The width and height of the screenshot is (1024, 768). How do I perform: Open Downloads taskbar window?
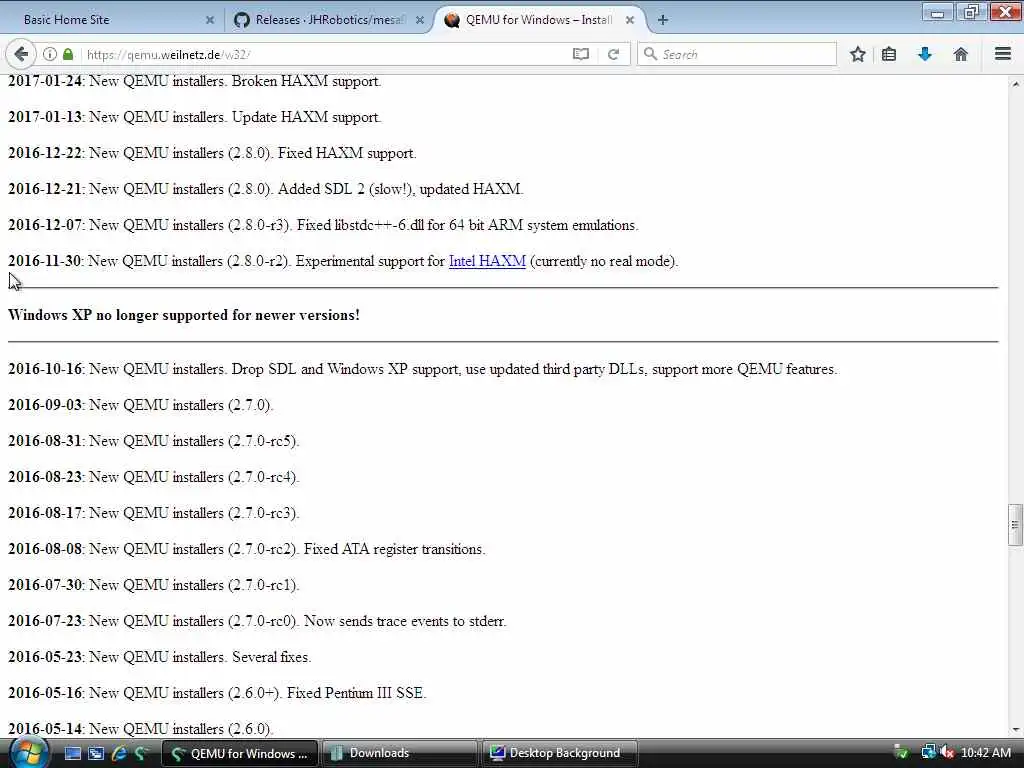pyautogui.click(x=399, y=753)
